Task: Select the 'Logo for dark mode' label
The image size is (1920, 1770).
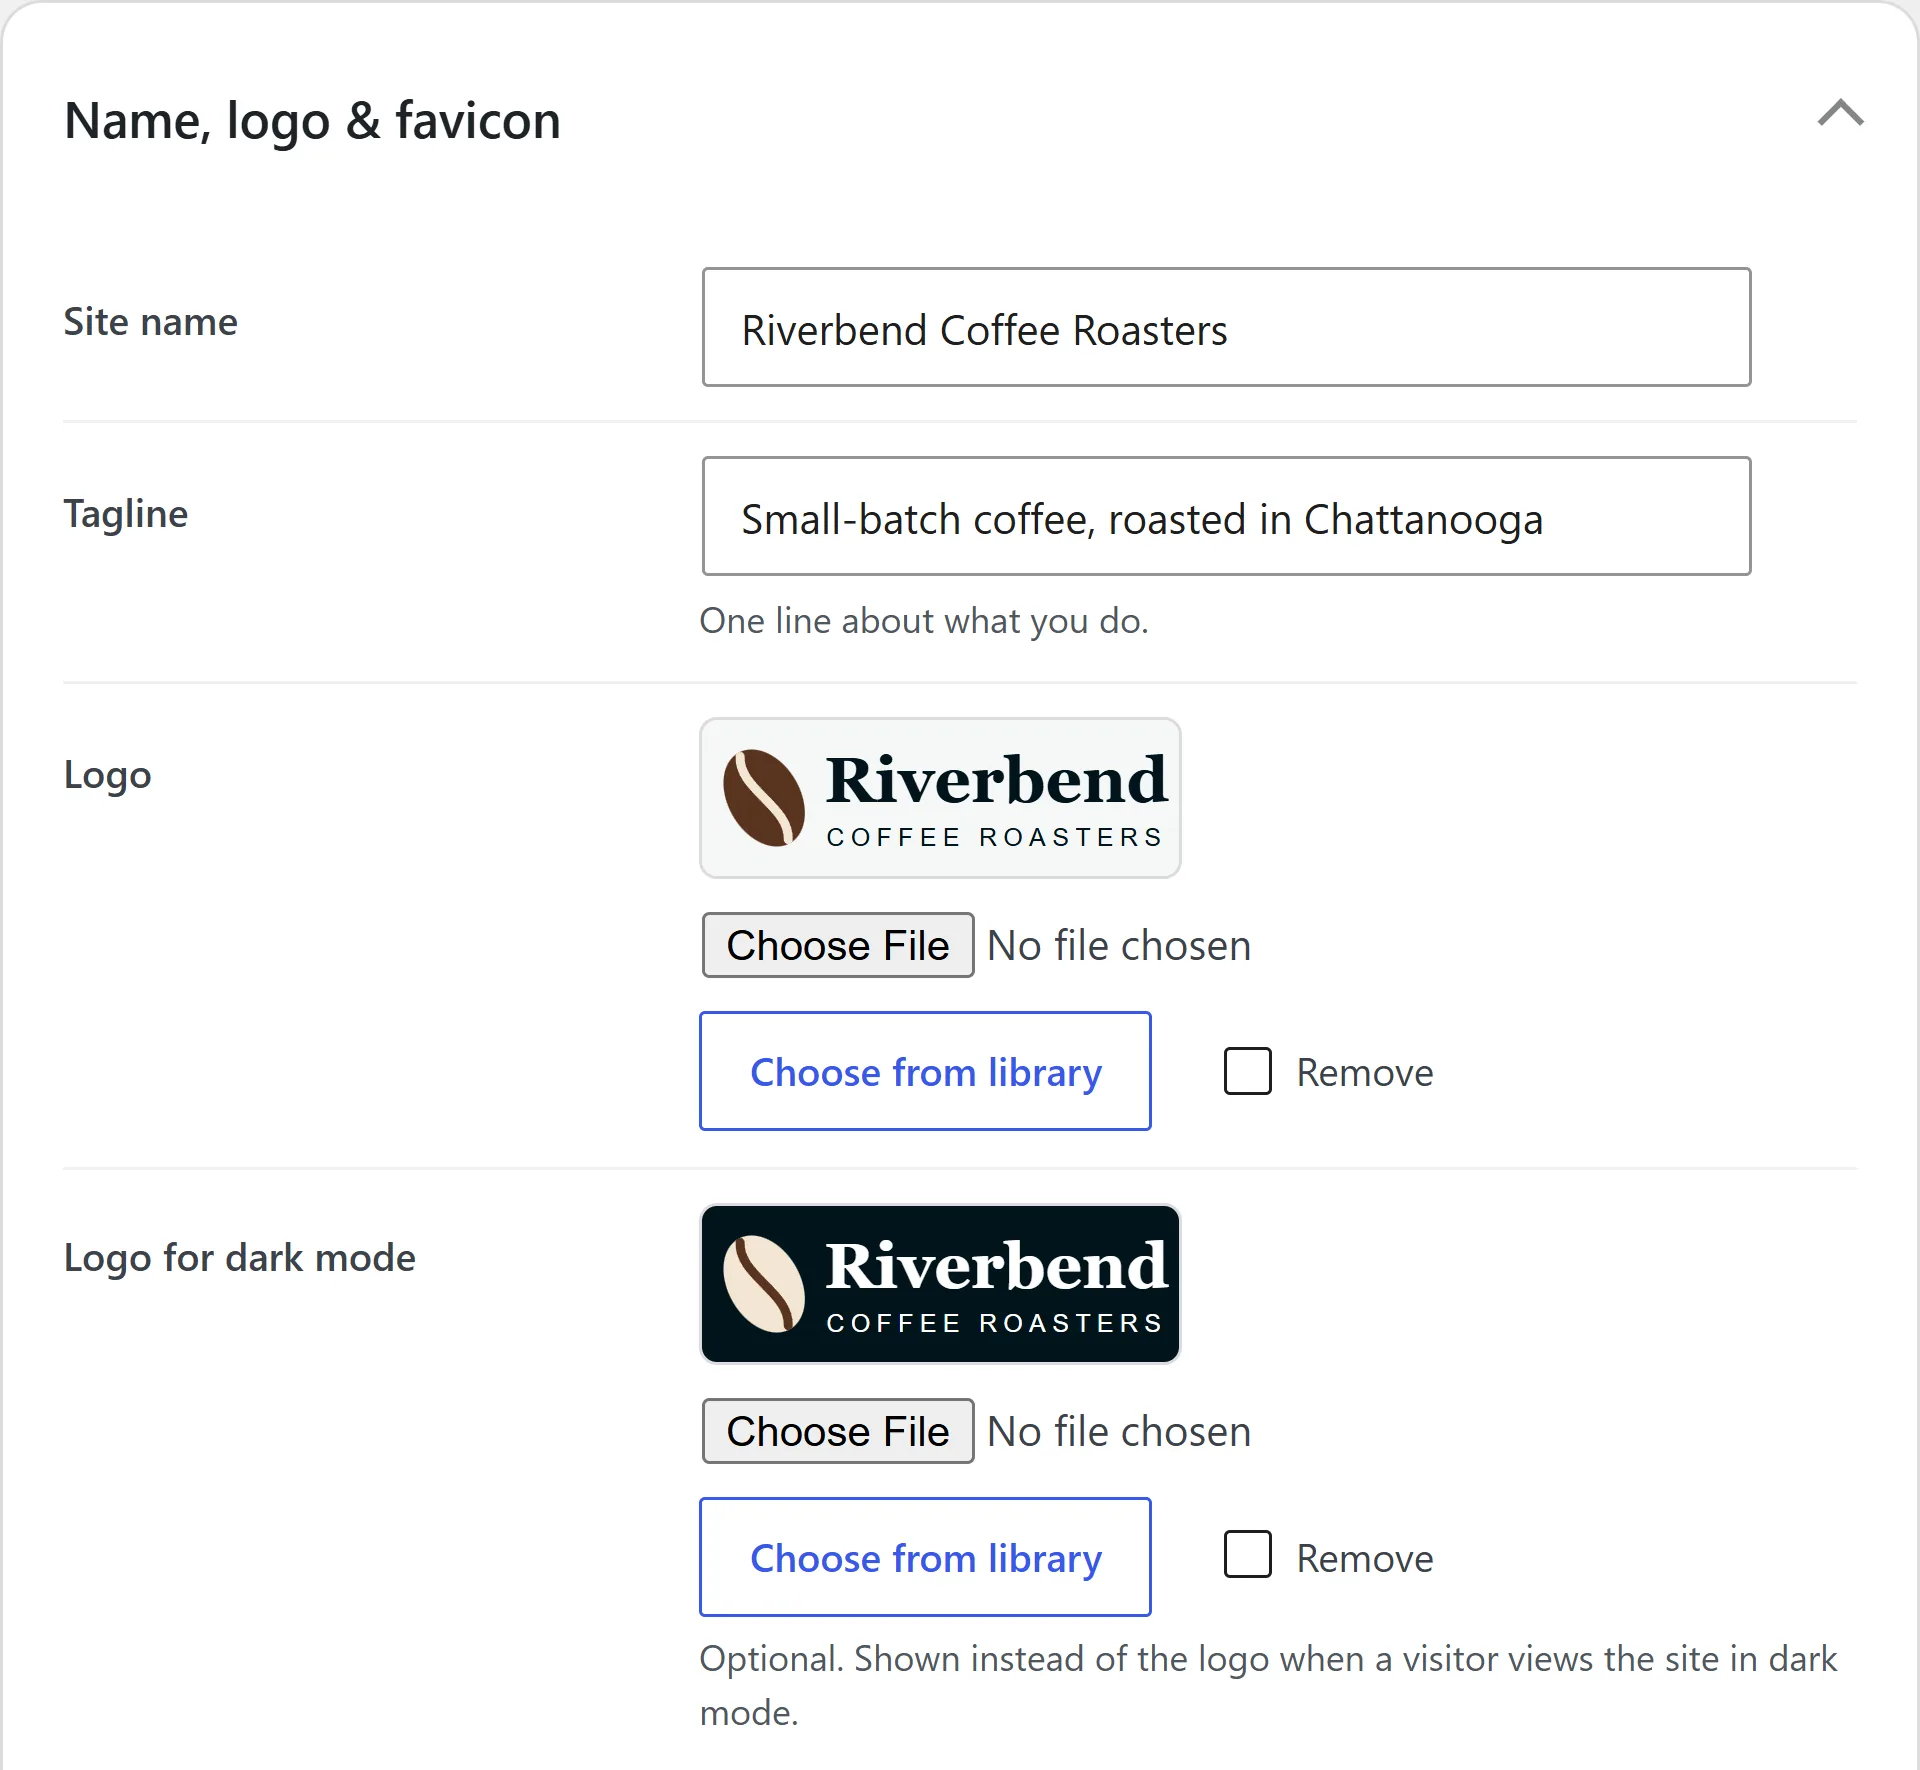Action: tap(240, 1258)
